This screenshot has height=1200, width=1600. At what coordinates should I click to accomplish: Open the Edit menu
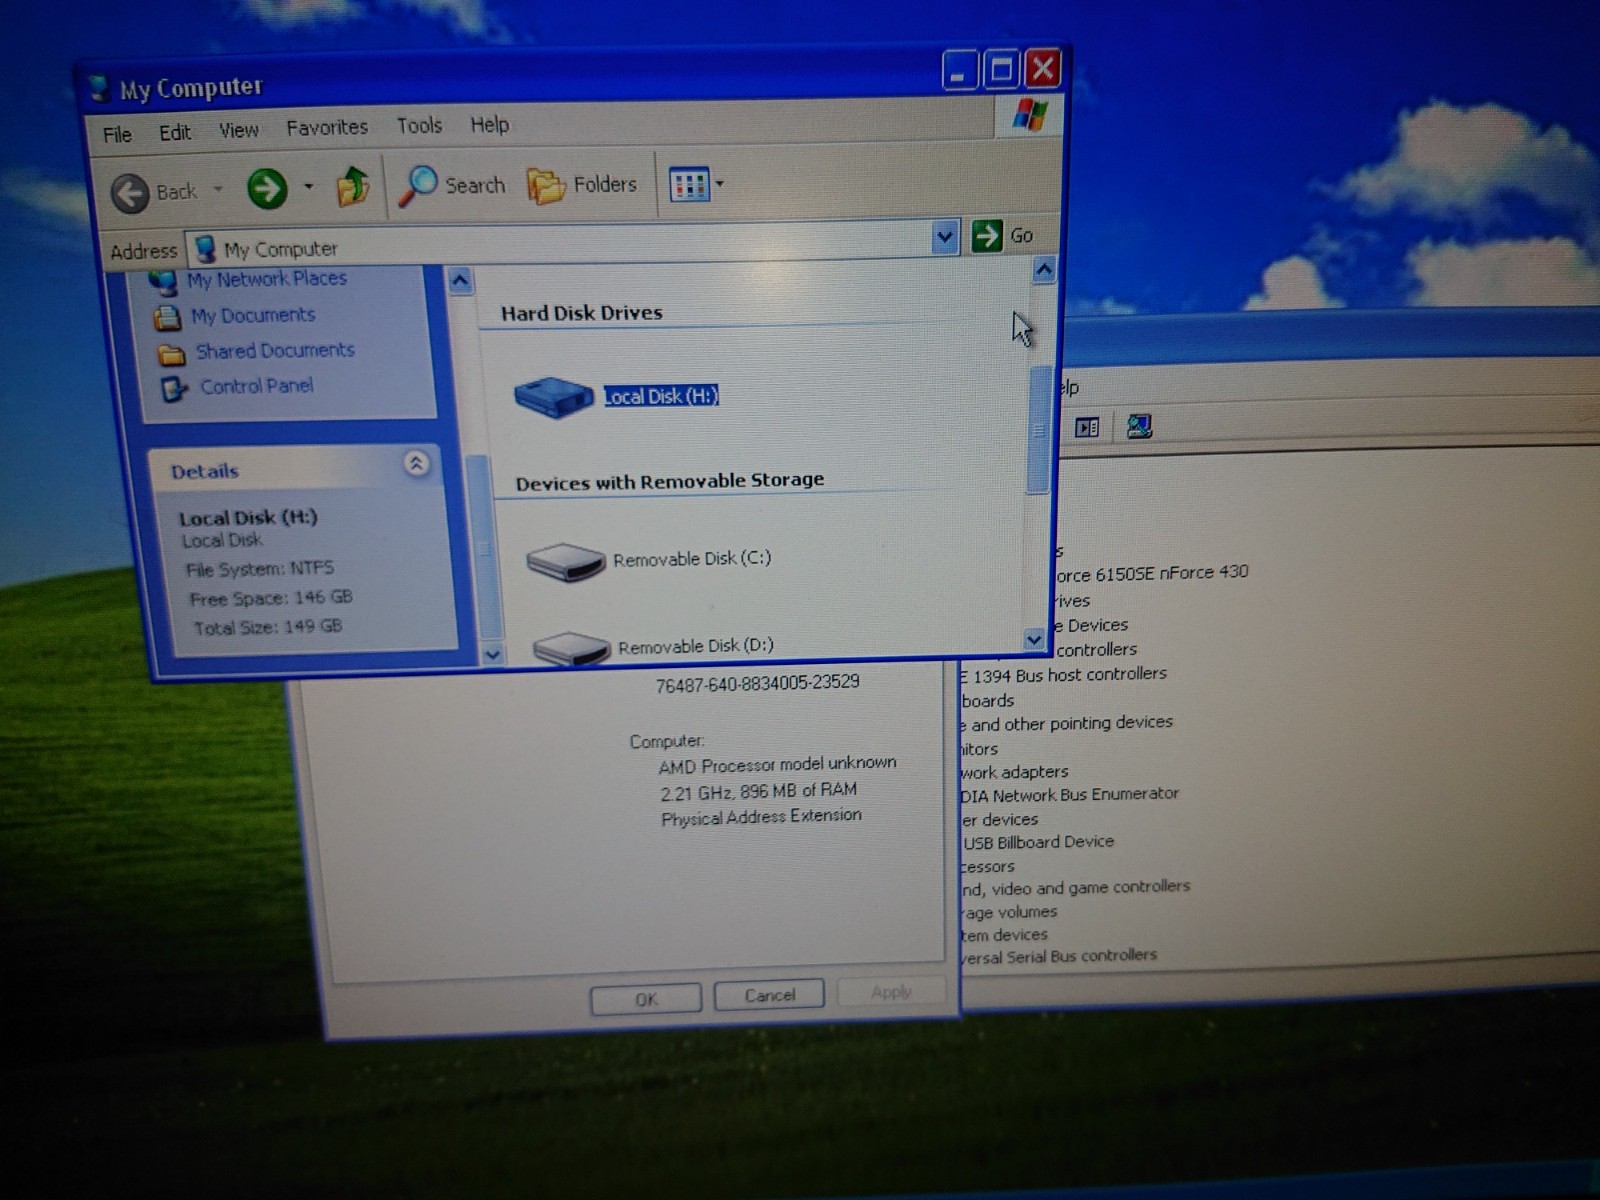175,132
